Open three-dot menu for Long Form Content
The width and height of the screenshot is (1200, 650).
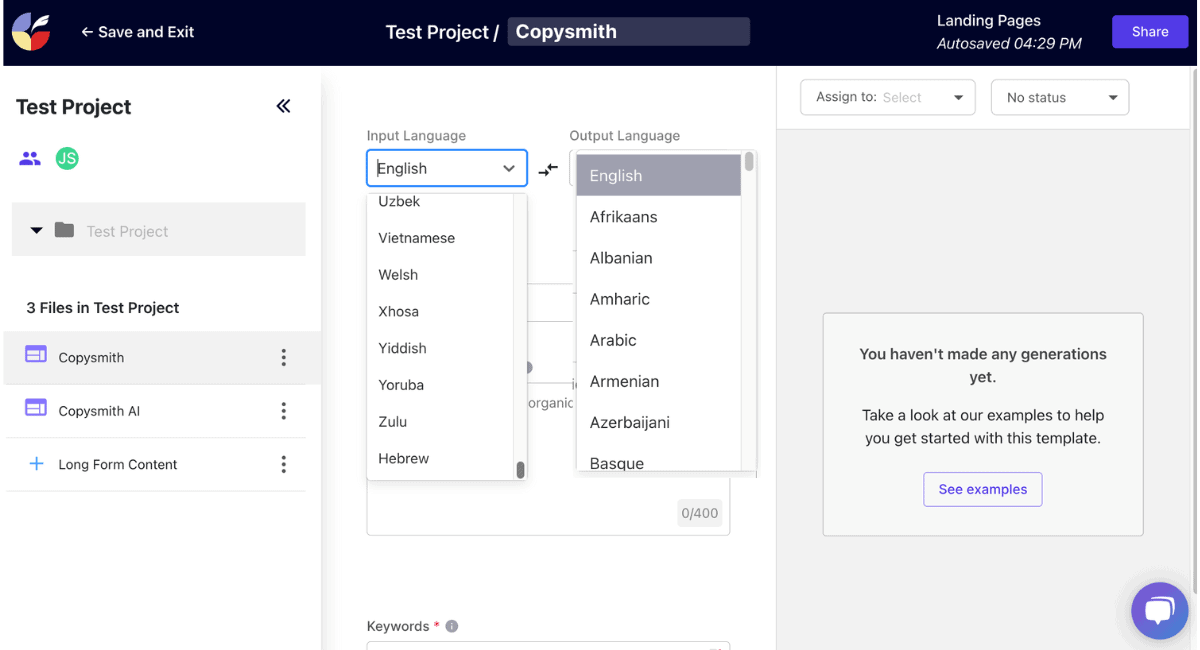click(x=284, y=464)
